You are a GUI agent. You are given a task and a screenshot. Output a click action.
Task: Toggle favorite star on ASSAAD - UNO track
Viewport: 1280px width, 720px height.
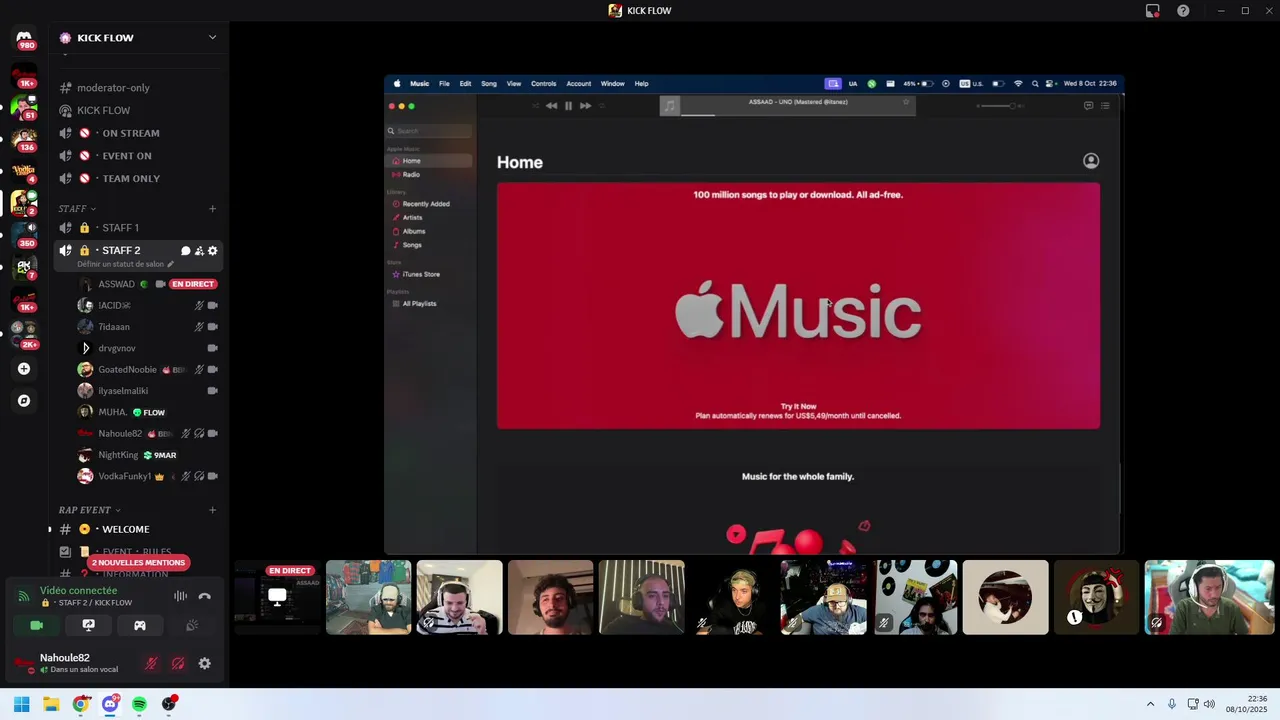(x=906, y=102)
